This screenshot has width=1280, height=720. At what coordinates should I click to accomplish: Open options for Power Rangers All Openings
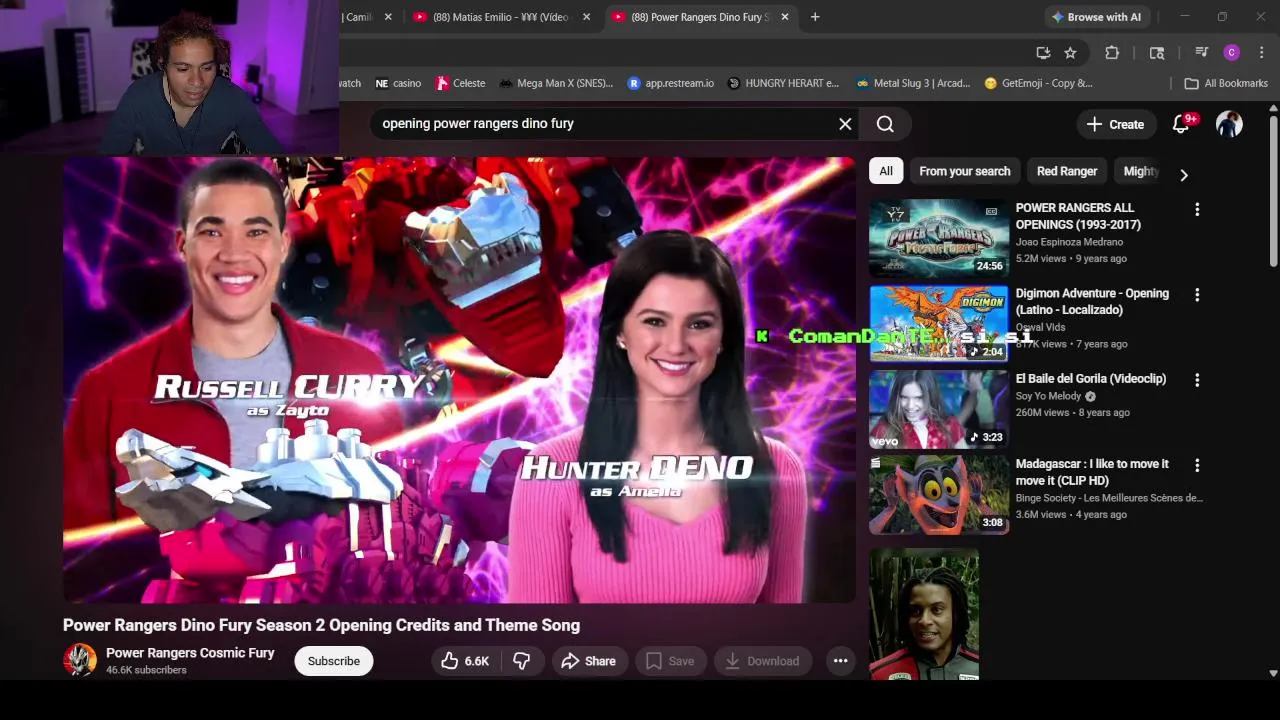1197,210
